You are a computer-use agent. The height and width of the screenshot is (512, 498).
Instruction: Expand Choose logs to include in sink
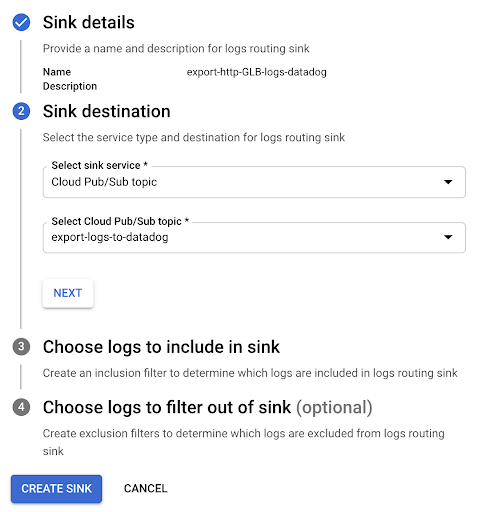click(x=161, y=347)
